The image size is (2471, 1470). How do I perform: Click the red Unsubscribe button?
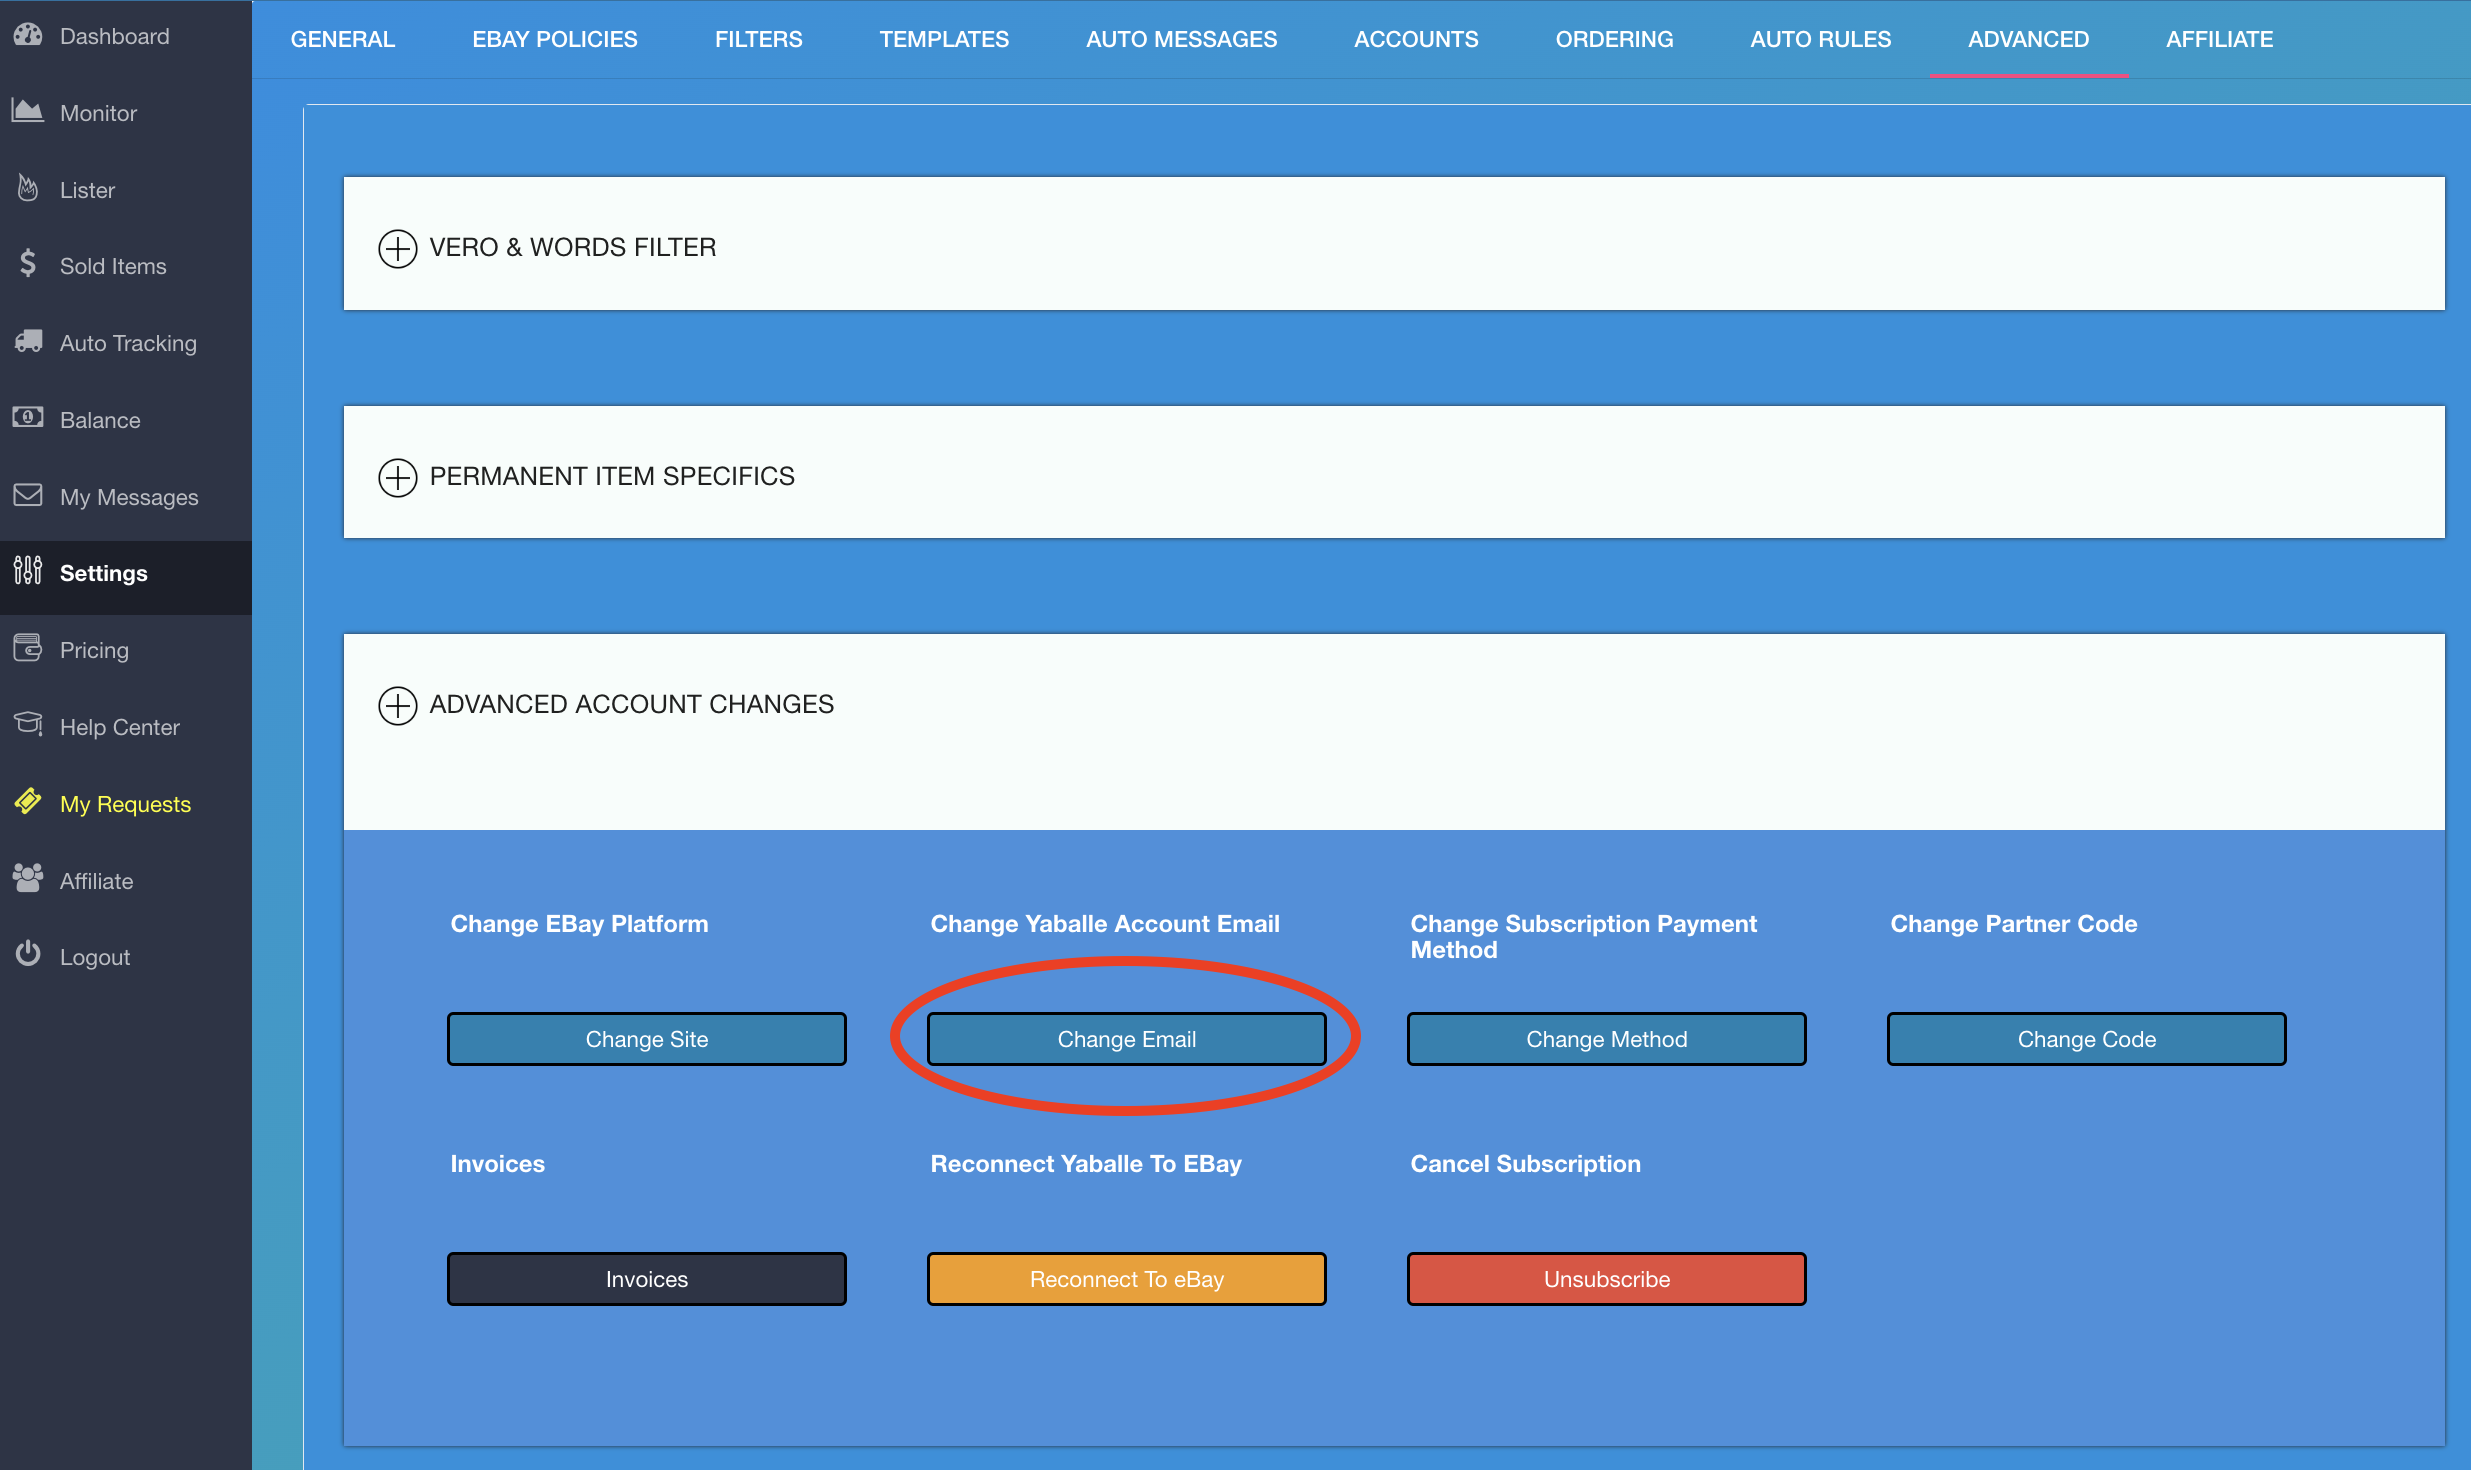tap(1606, 1279)
